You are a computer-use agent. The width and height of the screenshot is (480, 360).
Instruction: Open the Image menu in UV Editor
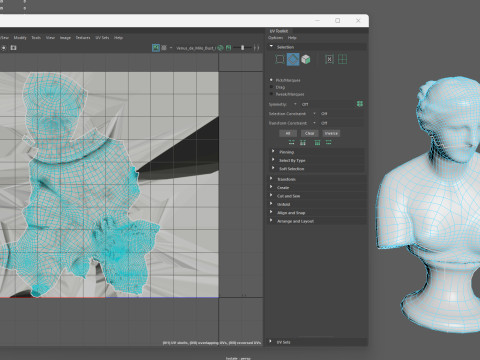point(65,38)
